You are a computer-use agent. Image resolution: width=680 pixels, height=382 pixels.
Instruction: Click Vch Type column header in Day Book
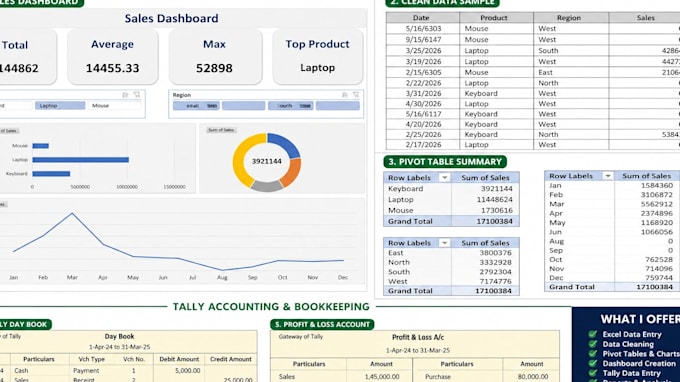click(92, 359)
